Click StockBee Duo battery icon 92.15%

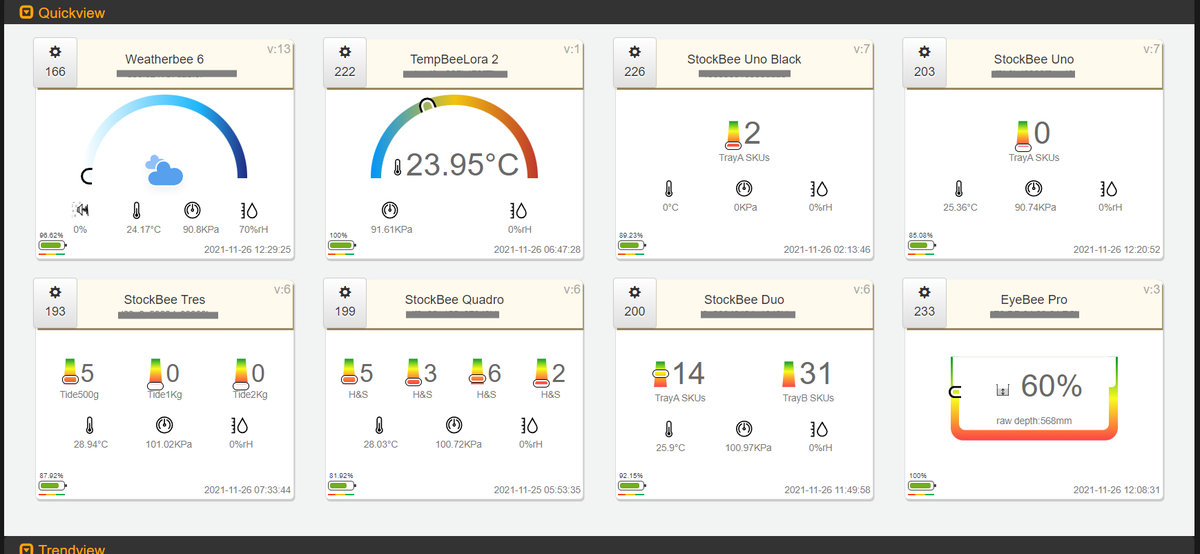coord(631,485)
